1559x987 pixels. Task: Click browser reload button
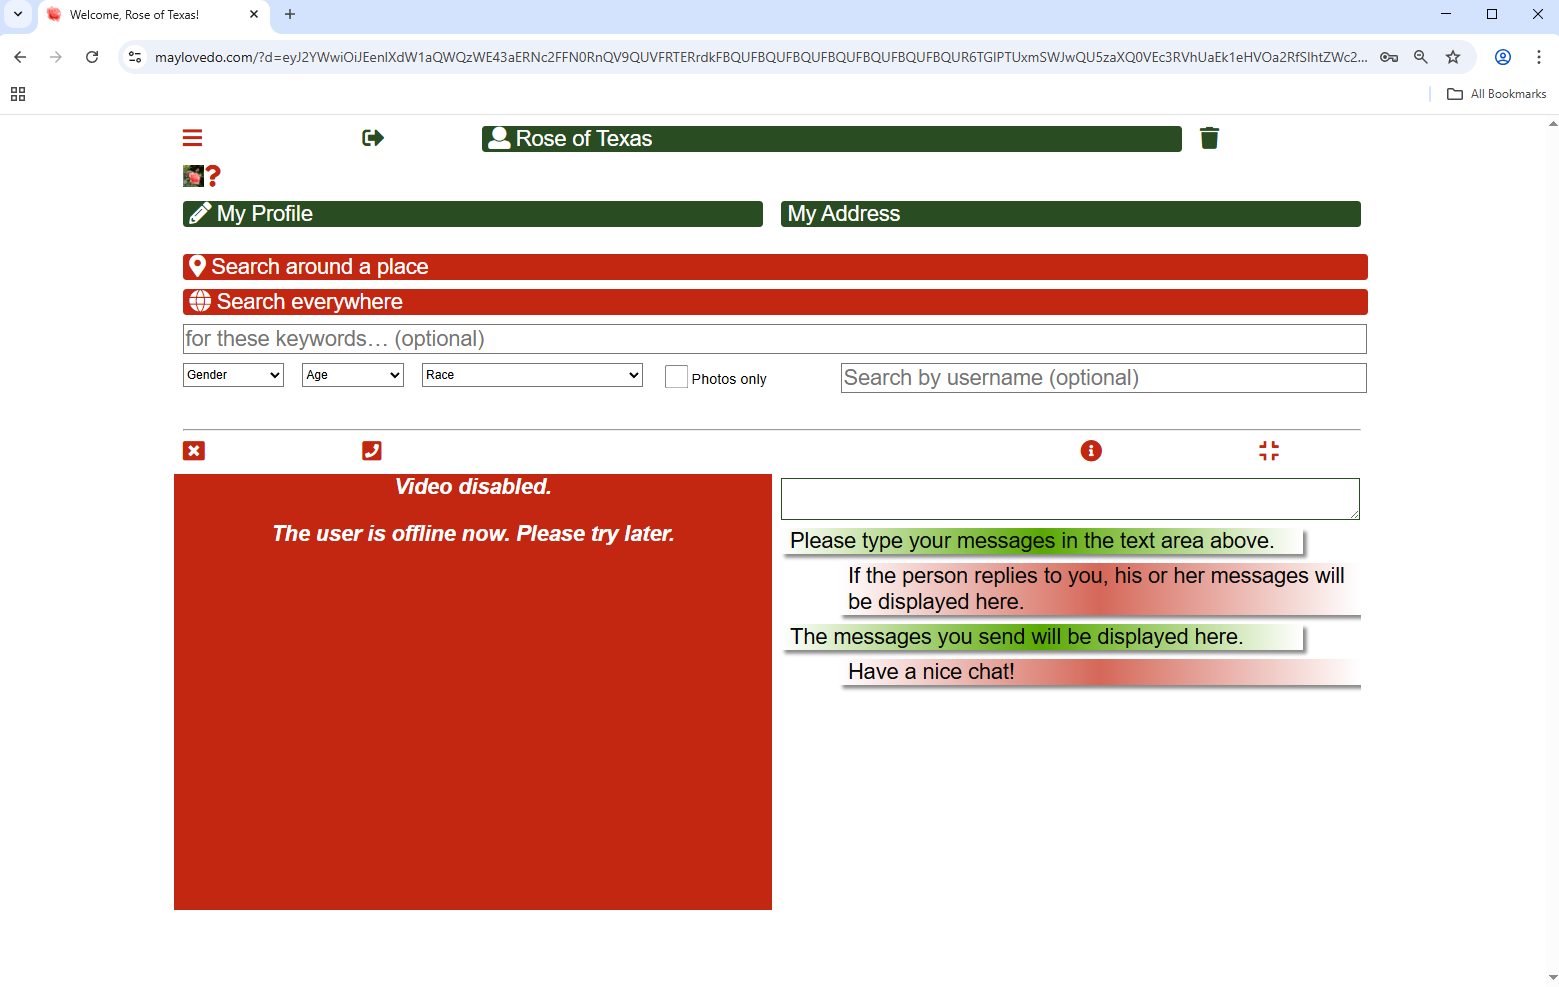pos(92,57)
